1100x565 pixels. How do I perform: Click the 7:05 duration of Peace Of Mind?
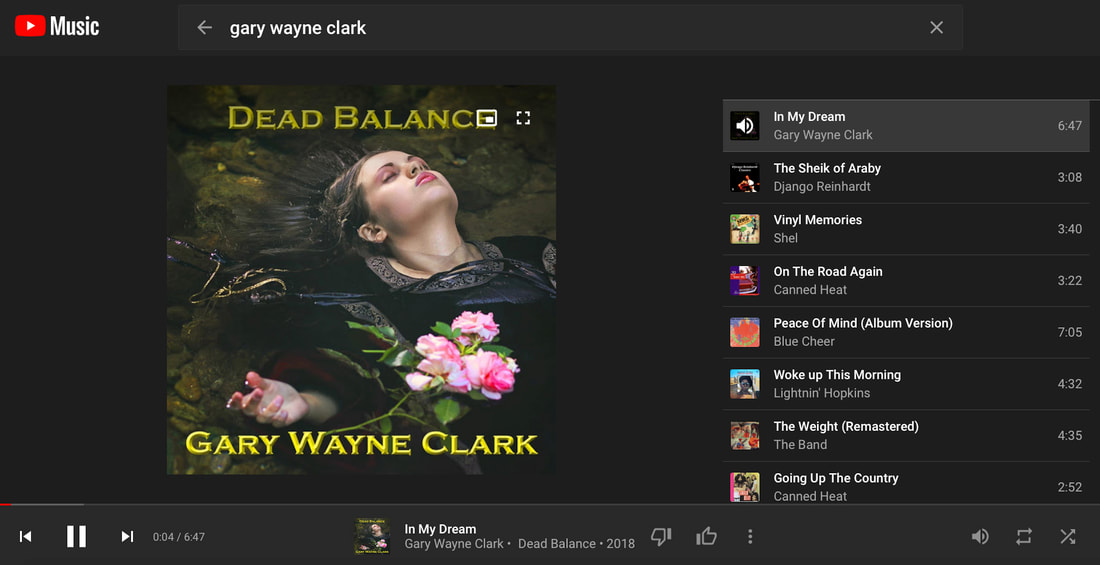point(1070,332)
